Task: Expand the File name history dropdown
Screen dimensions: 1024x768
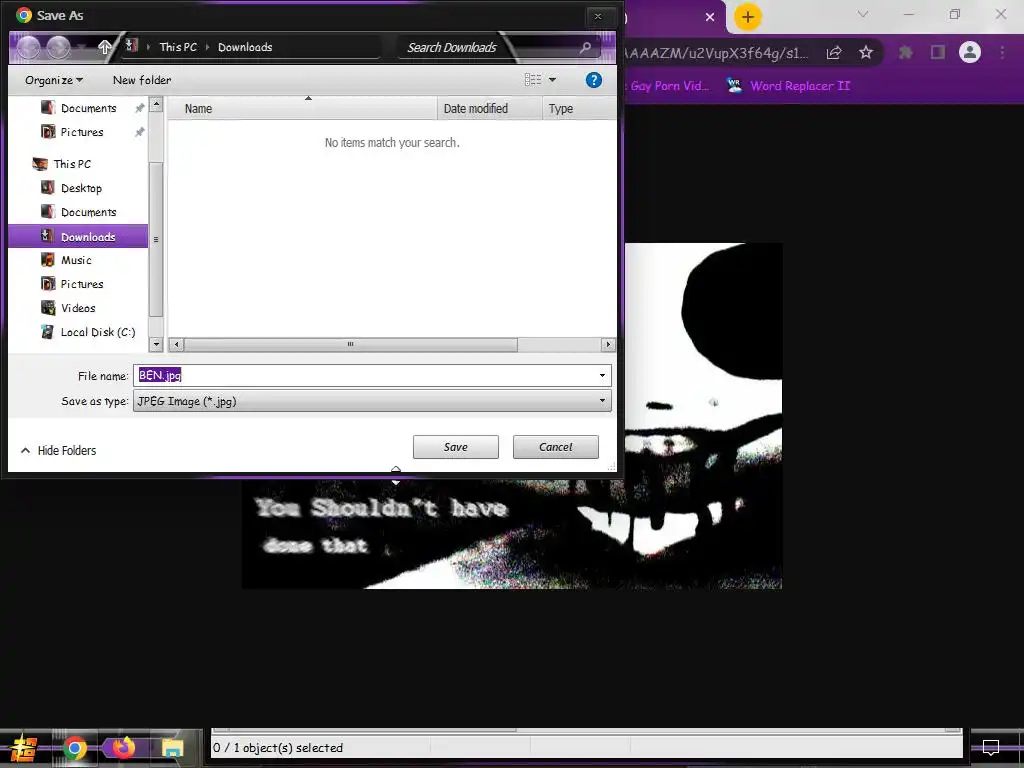Action: [x=602, y=375]
